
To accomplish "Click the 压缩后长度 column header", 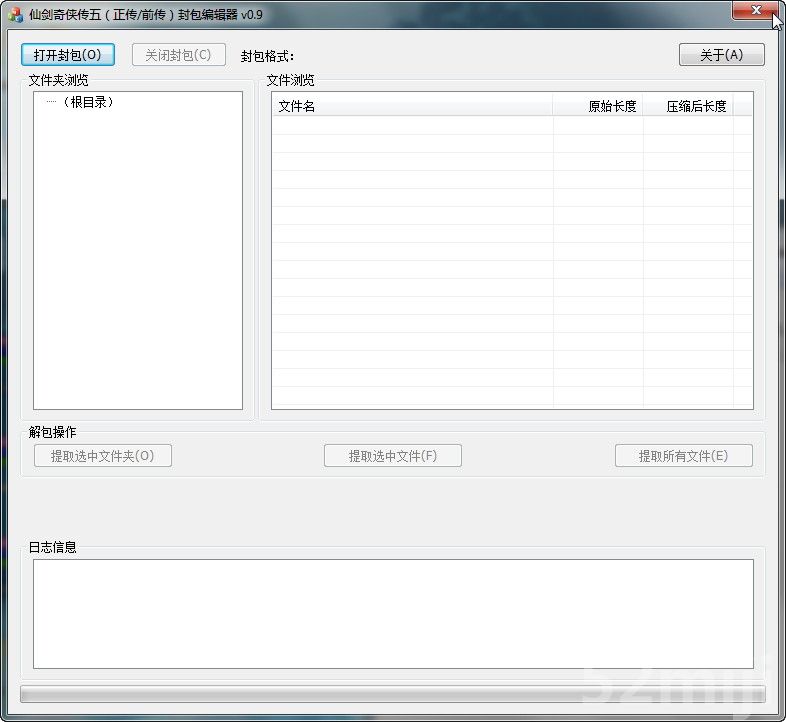I will 688,106.
